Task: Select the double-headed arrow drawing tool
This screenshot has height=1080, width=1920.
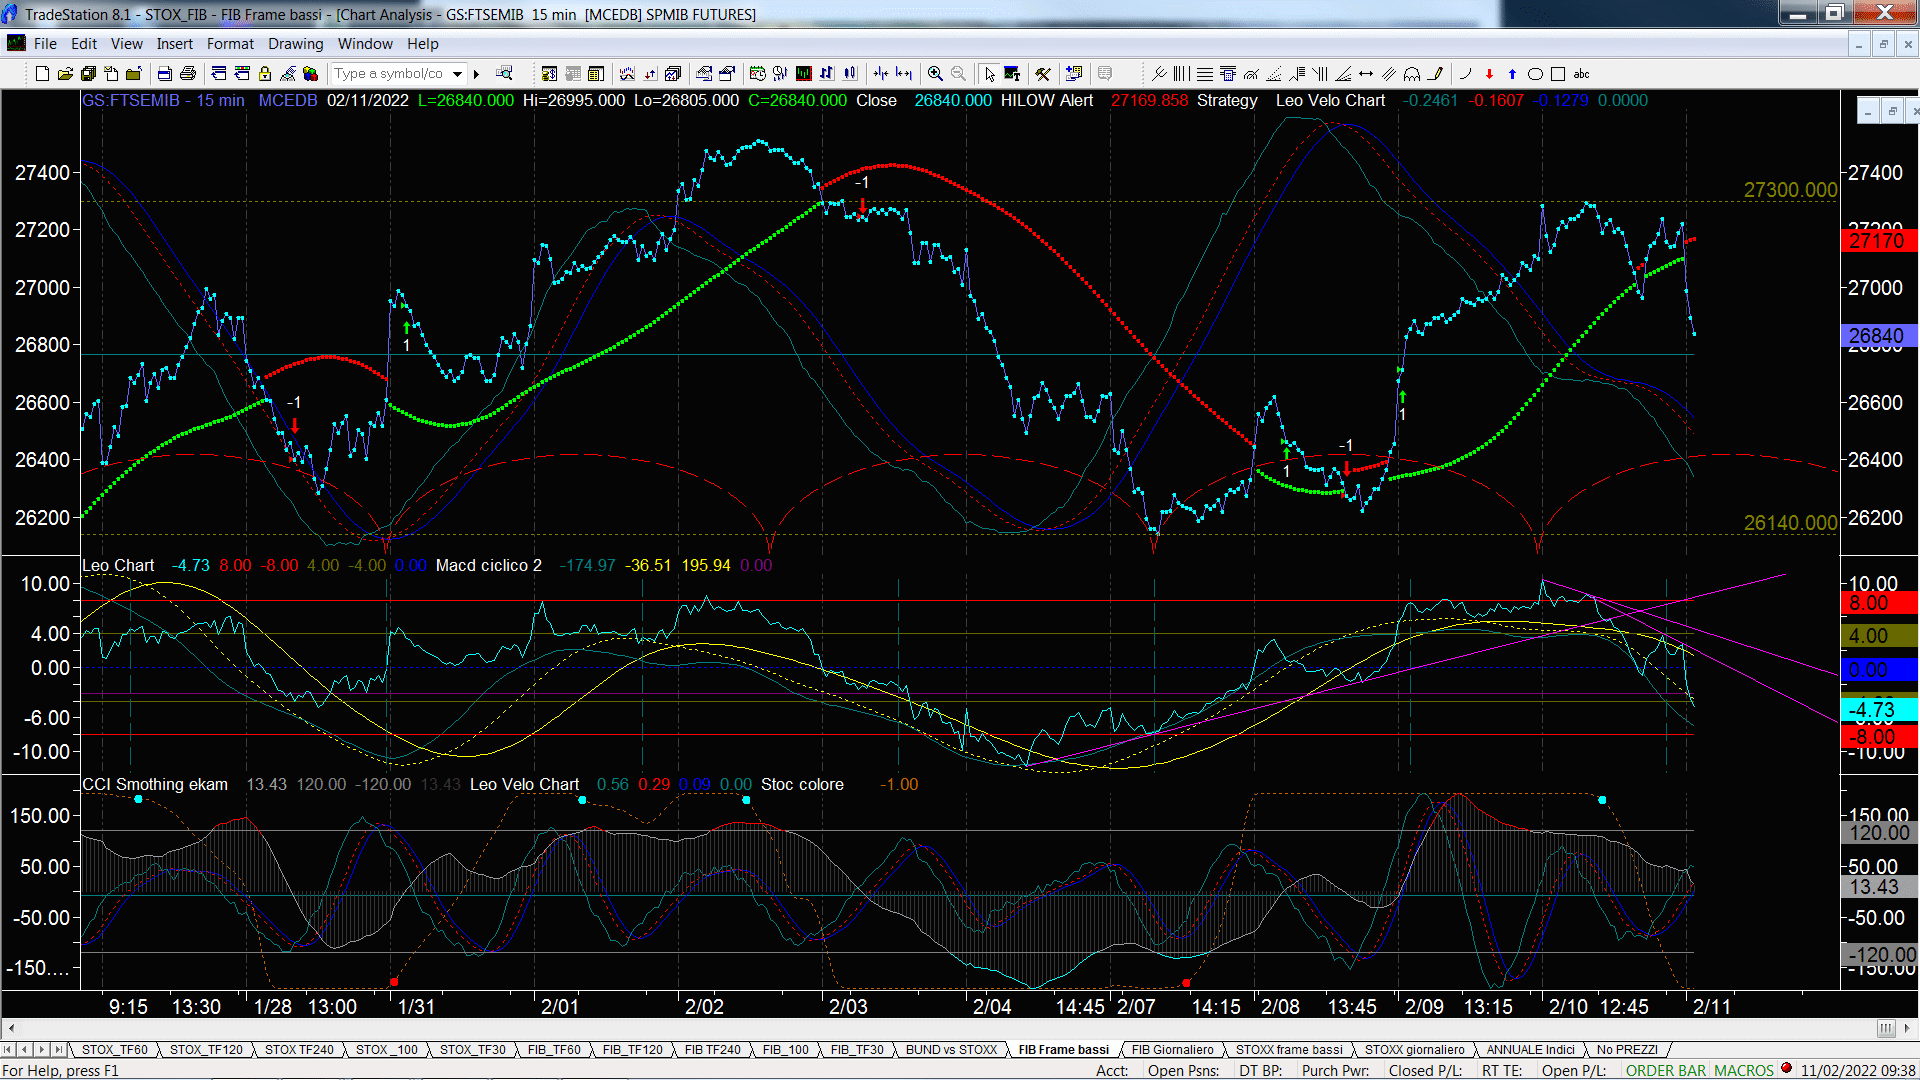Action: pyautogui.click(x=1366, y=74)
